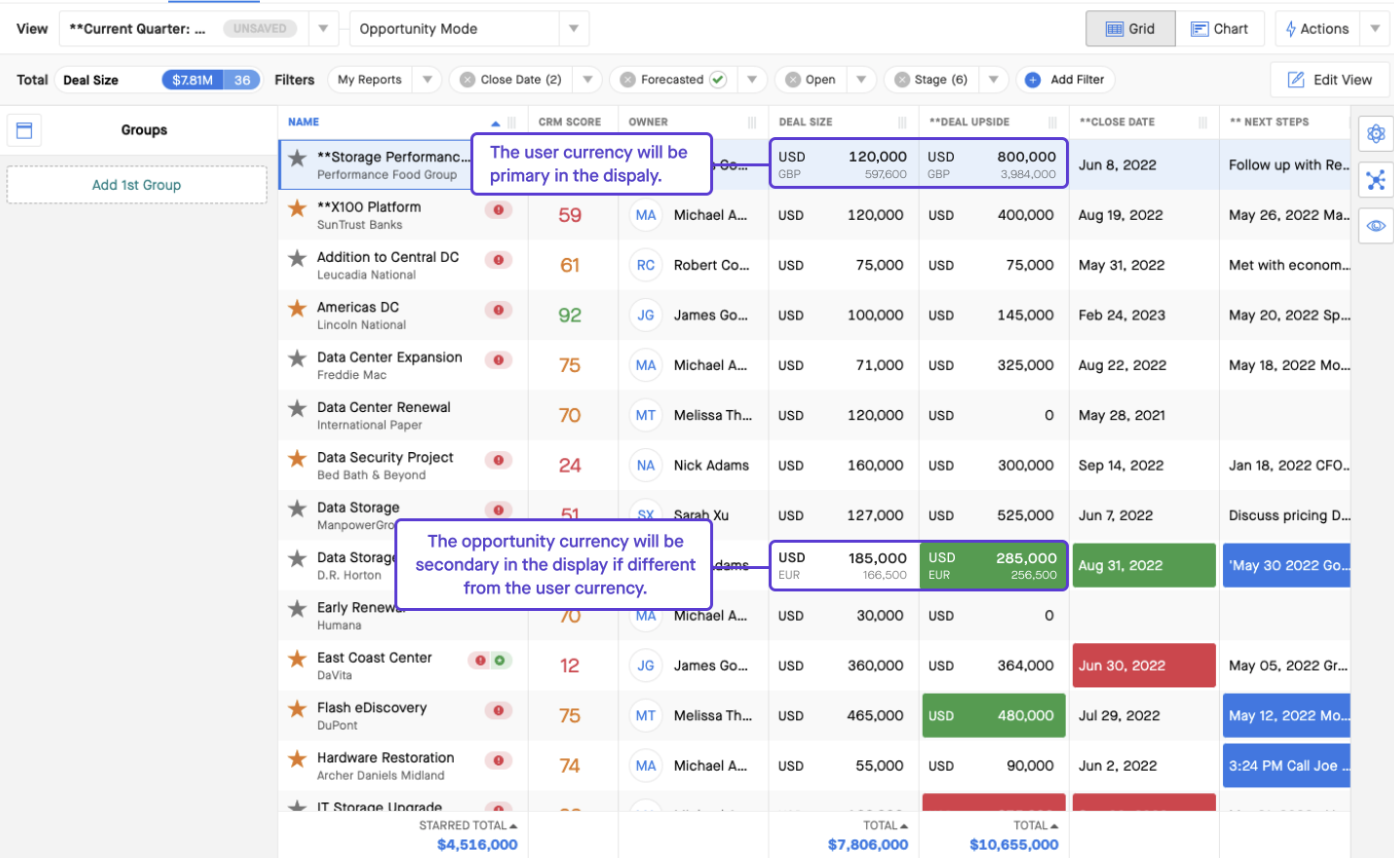Screen dimensions: 1394x858
Task: Sort by CRM Score column header
Action: (x=570, y=122)
